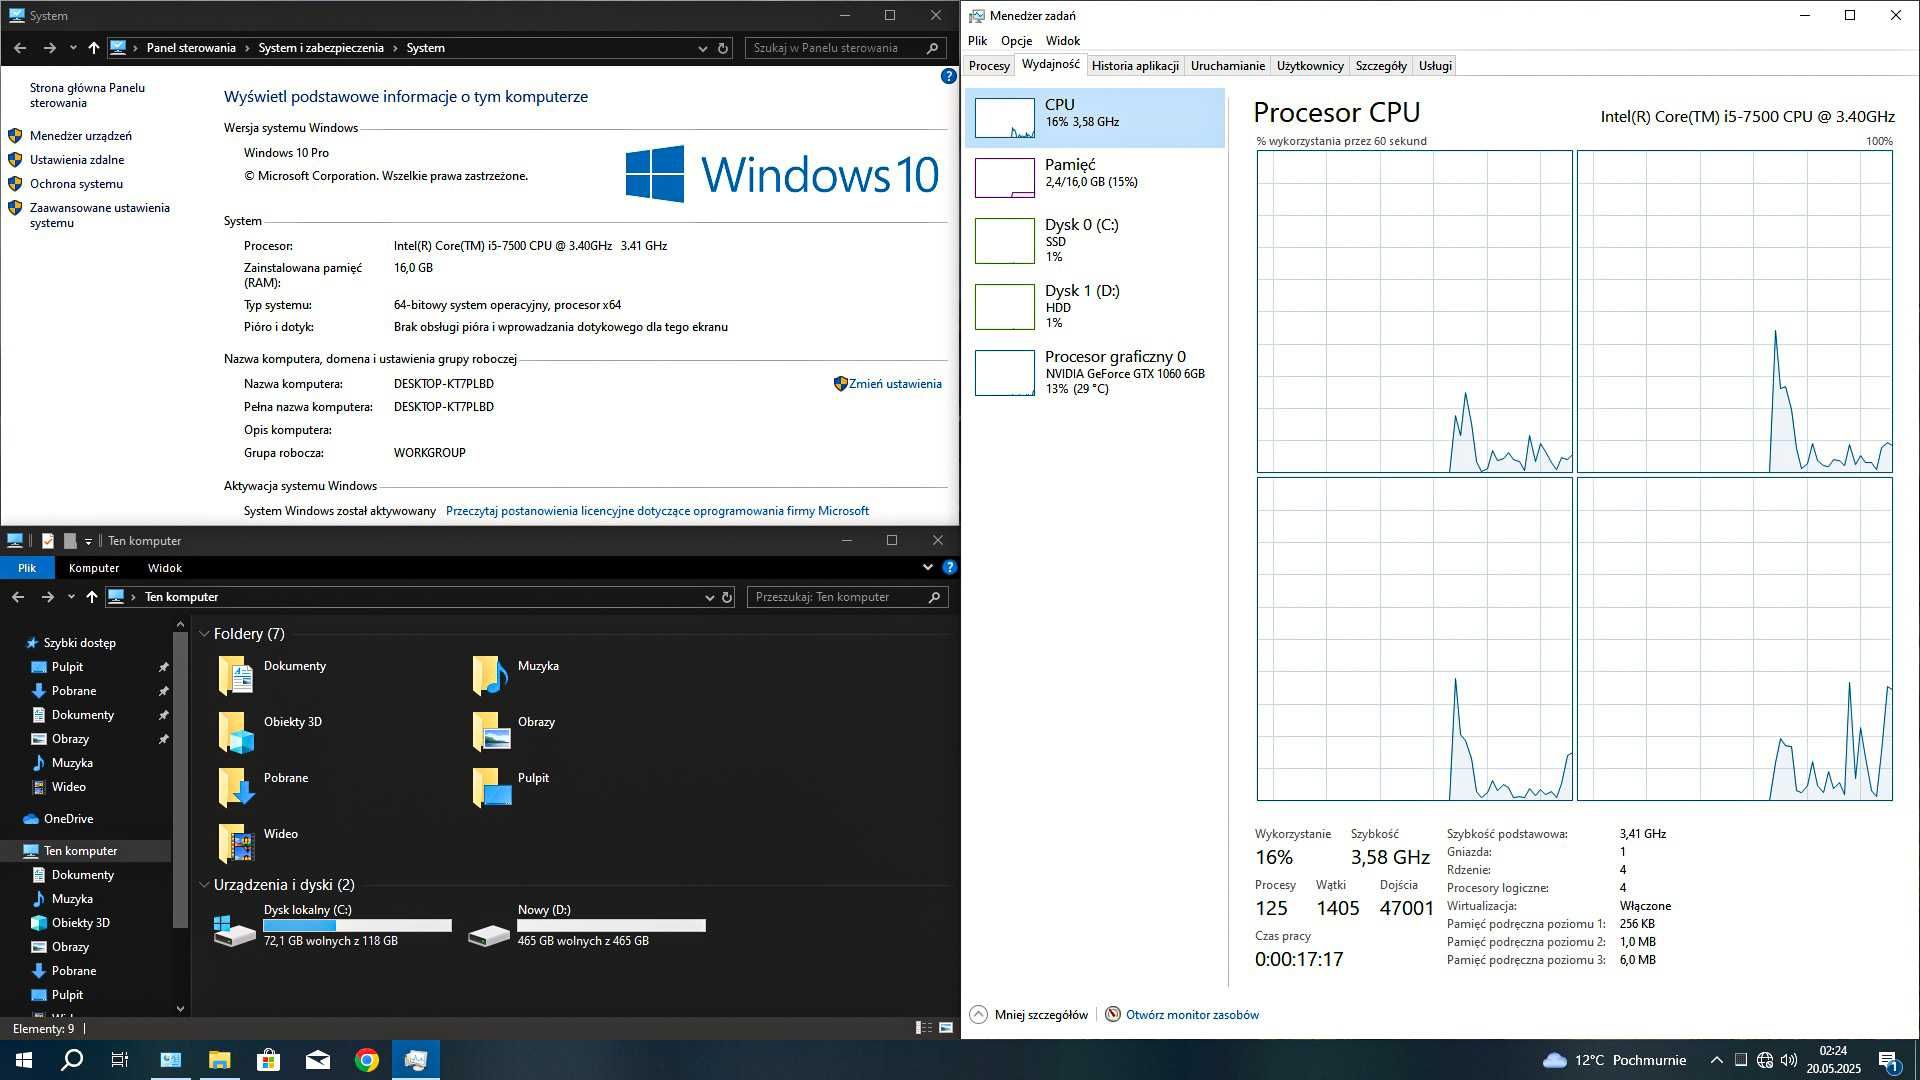1920x1080 pixels.
Task: Click the volume icon in system tray
Action: pyautogui.click(x=1788, y=1060)
